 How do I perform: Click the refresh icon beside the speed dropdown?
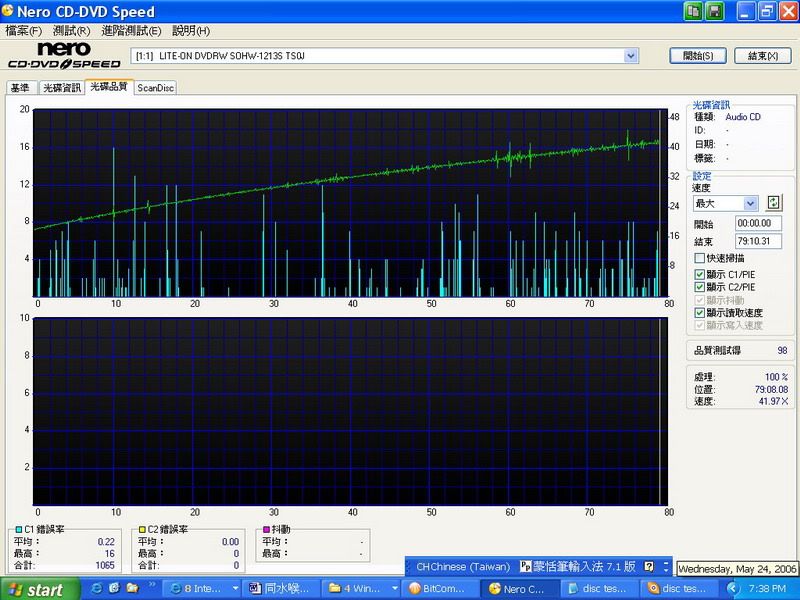pyautogui.click(x=773, y=203)
